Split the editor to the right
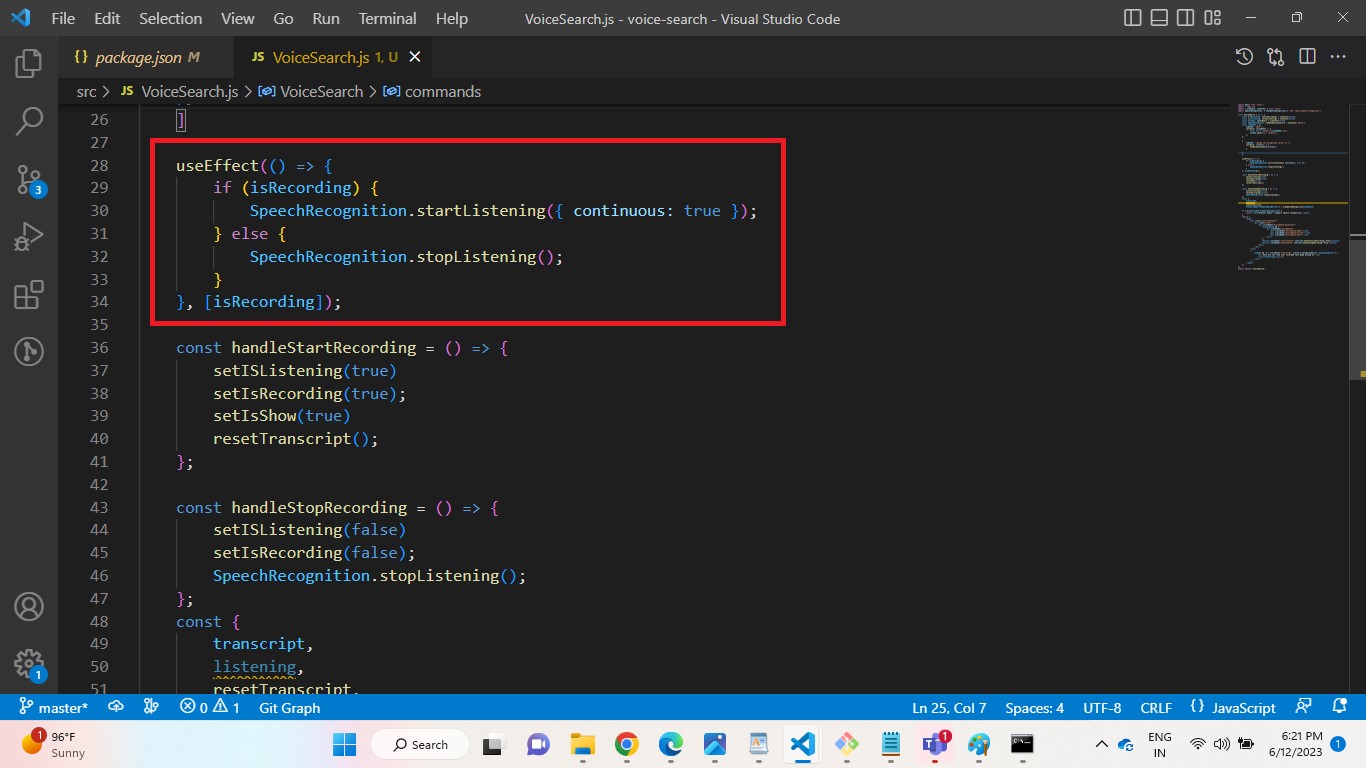The height and width of the screenshot is (768, 1366). (1307, 57)
